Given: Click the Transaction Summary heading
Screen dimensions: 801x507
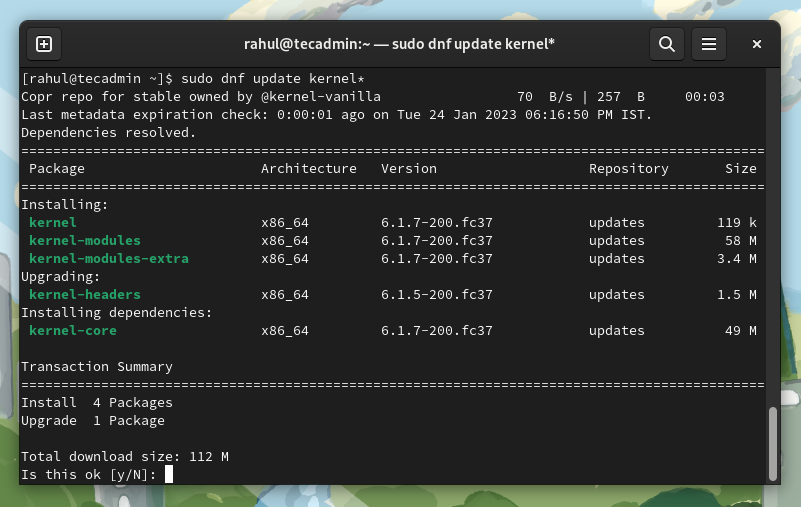Looking at the screenshot, I should [x=96, y=366].
